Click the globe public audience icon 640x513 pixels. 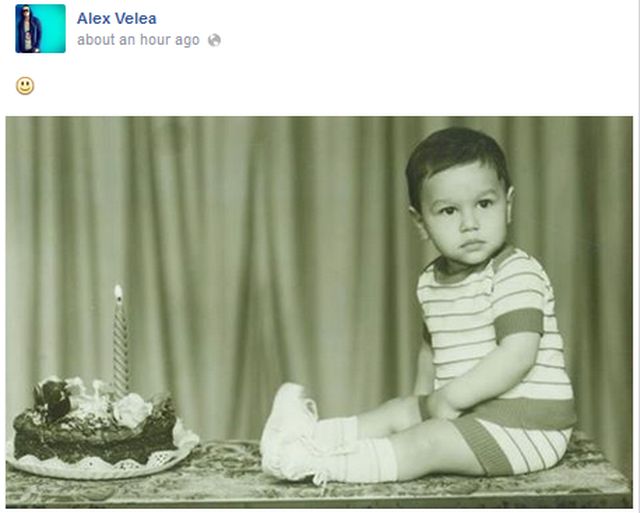coord(214,40)
